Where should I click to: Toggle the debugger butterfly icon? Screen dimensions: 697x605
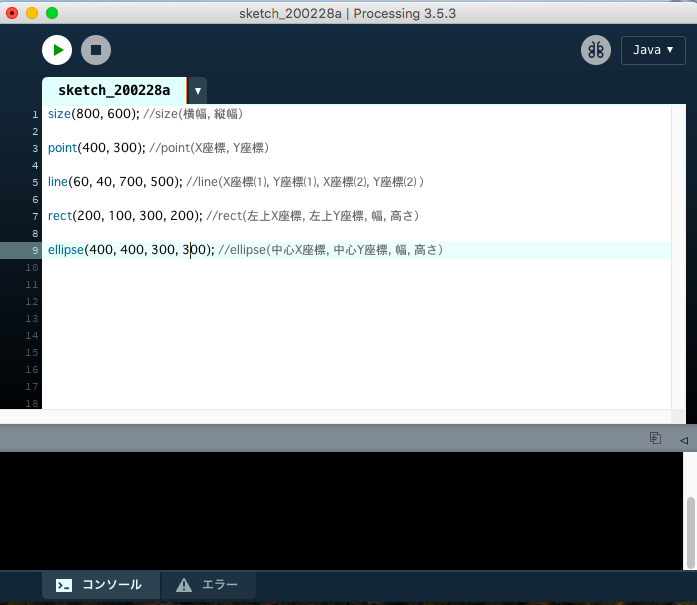596,50
